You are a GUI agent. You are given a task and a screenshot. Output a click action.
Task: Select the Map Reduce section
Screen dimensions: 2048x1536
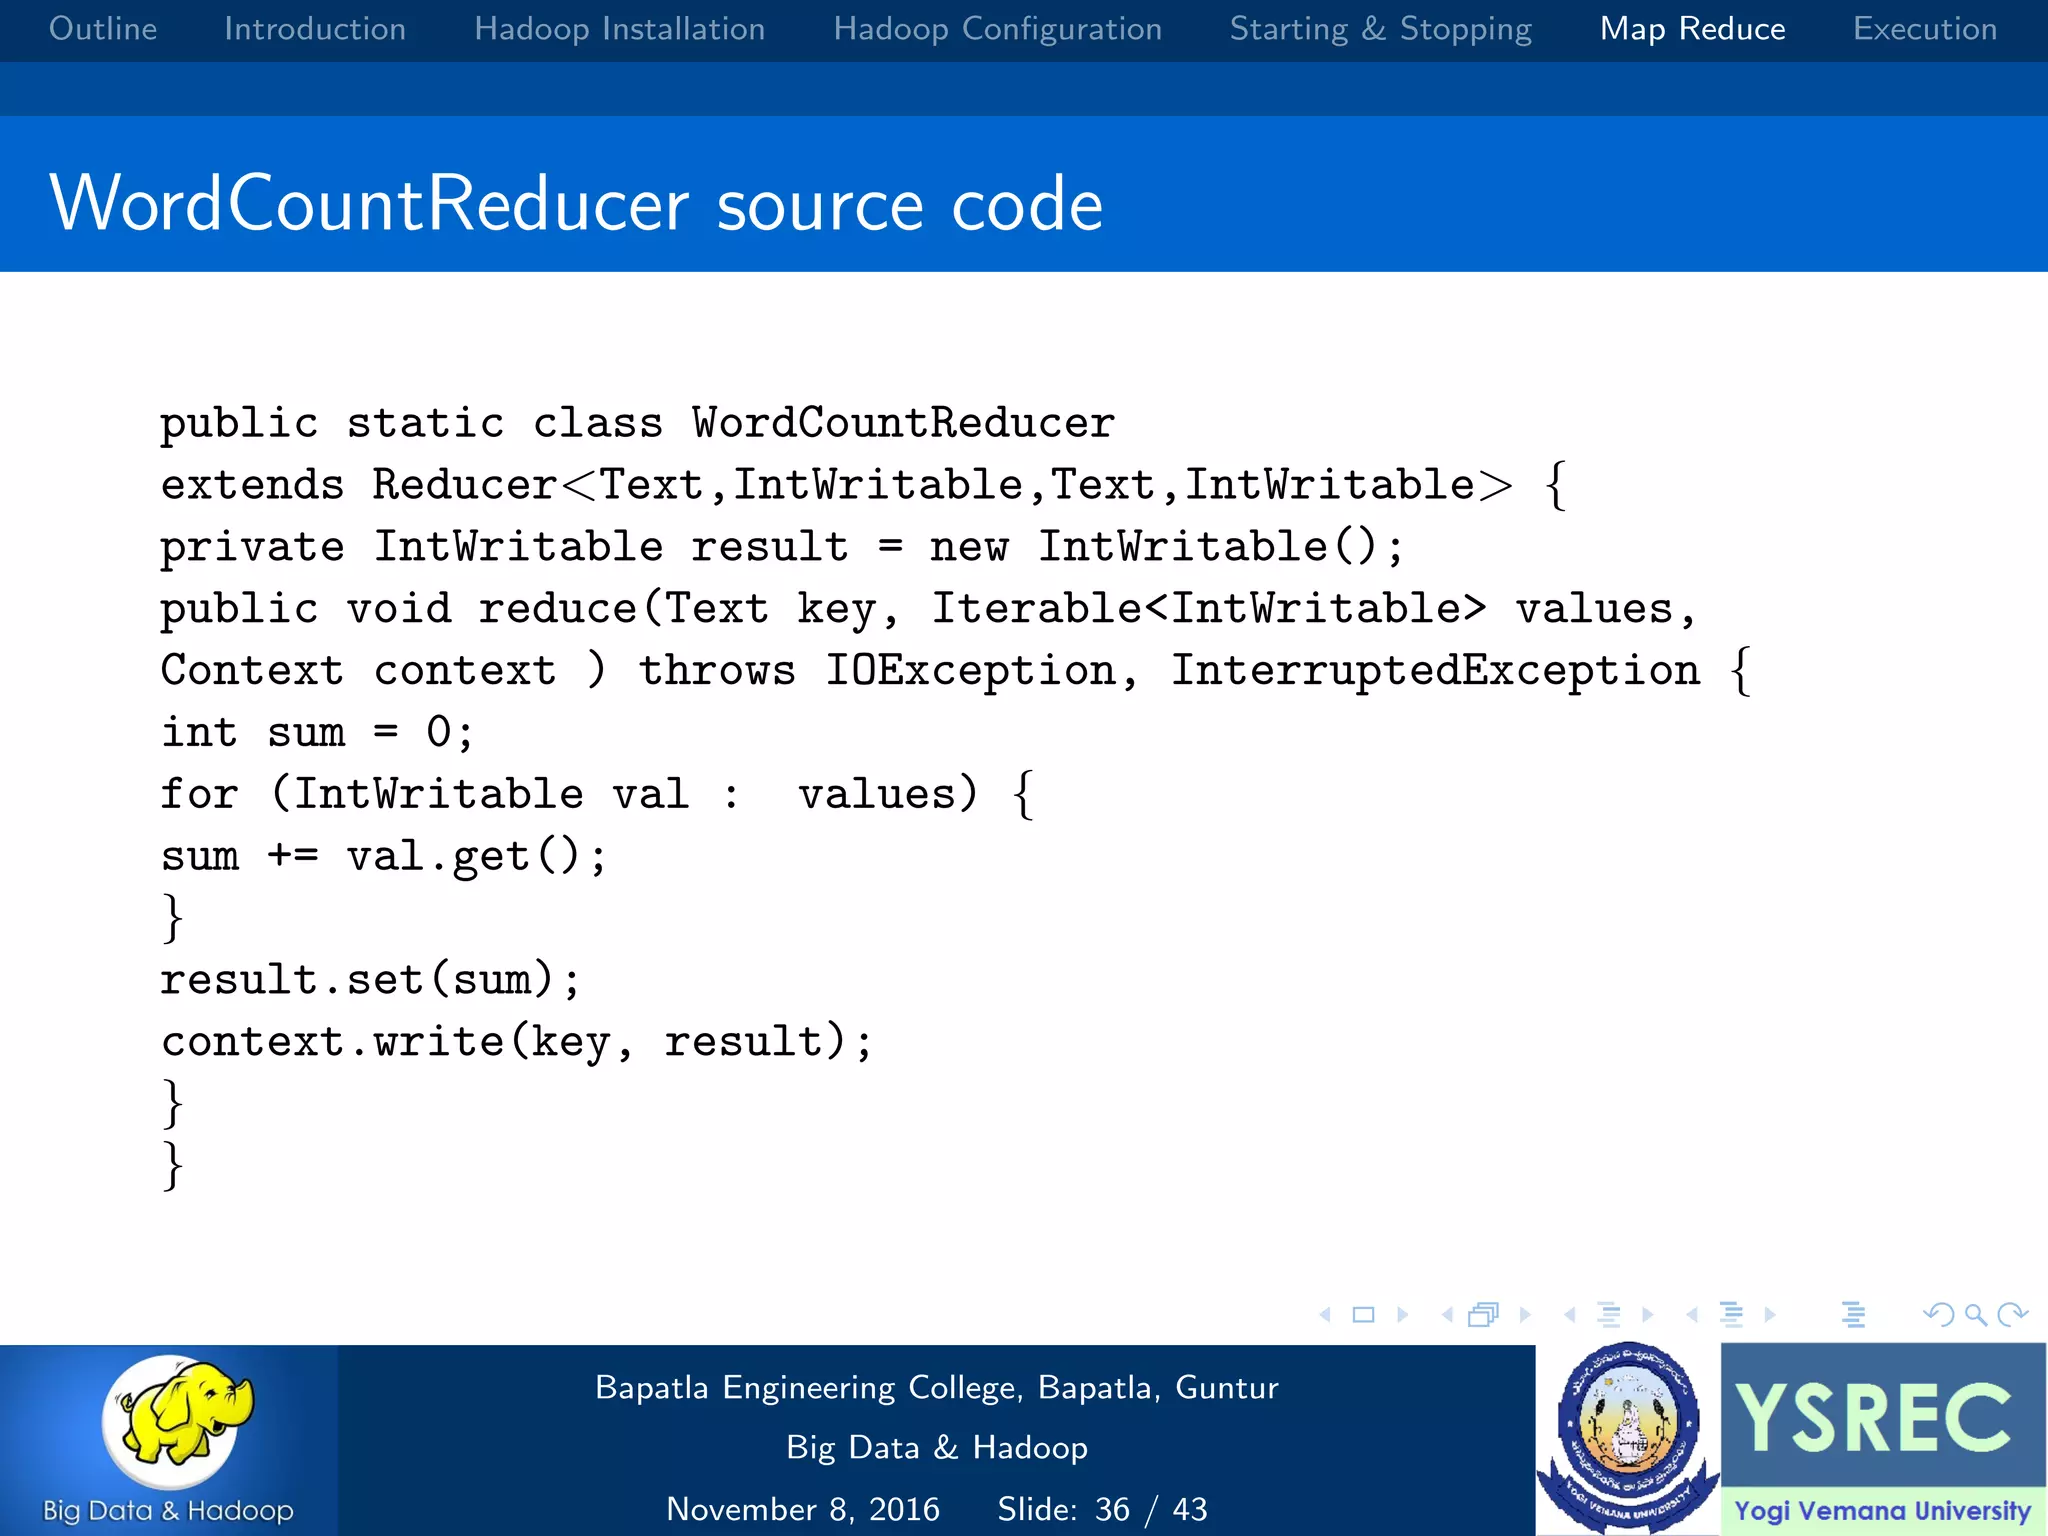(1693, 29)
